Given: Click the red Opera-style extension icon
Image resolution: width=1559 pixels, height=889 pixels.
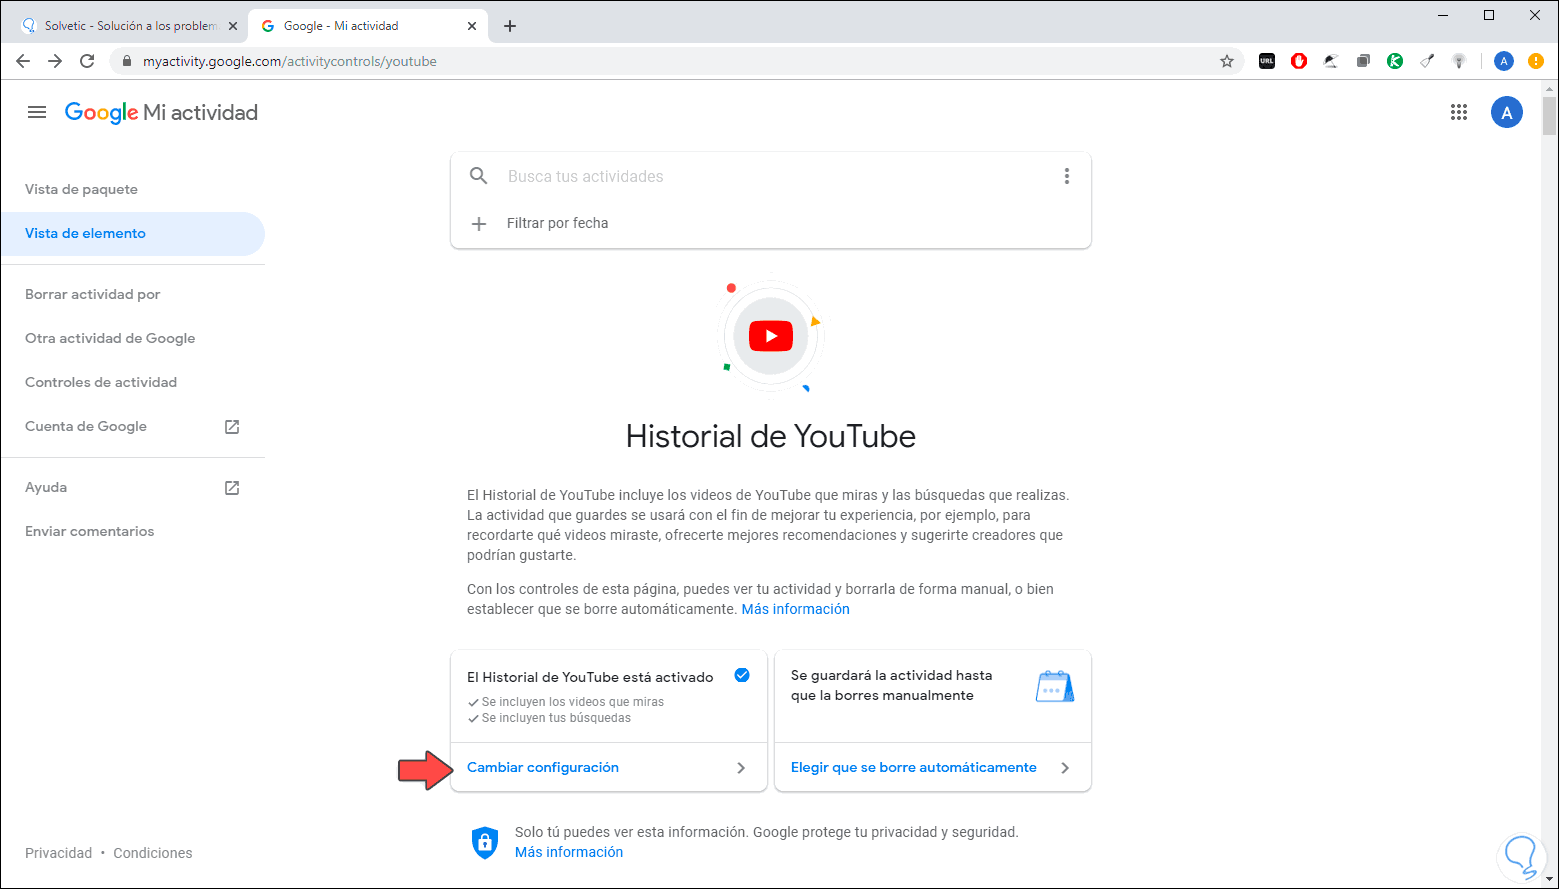Looking at the screenshot, I should point(1299,61).
